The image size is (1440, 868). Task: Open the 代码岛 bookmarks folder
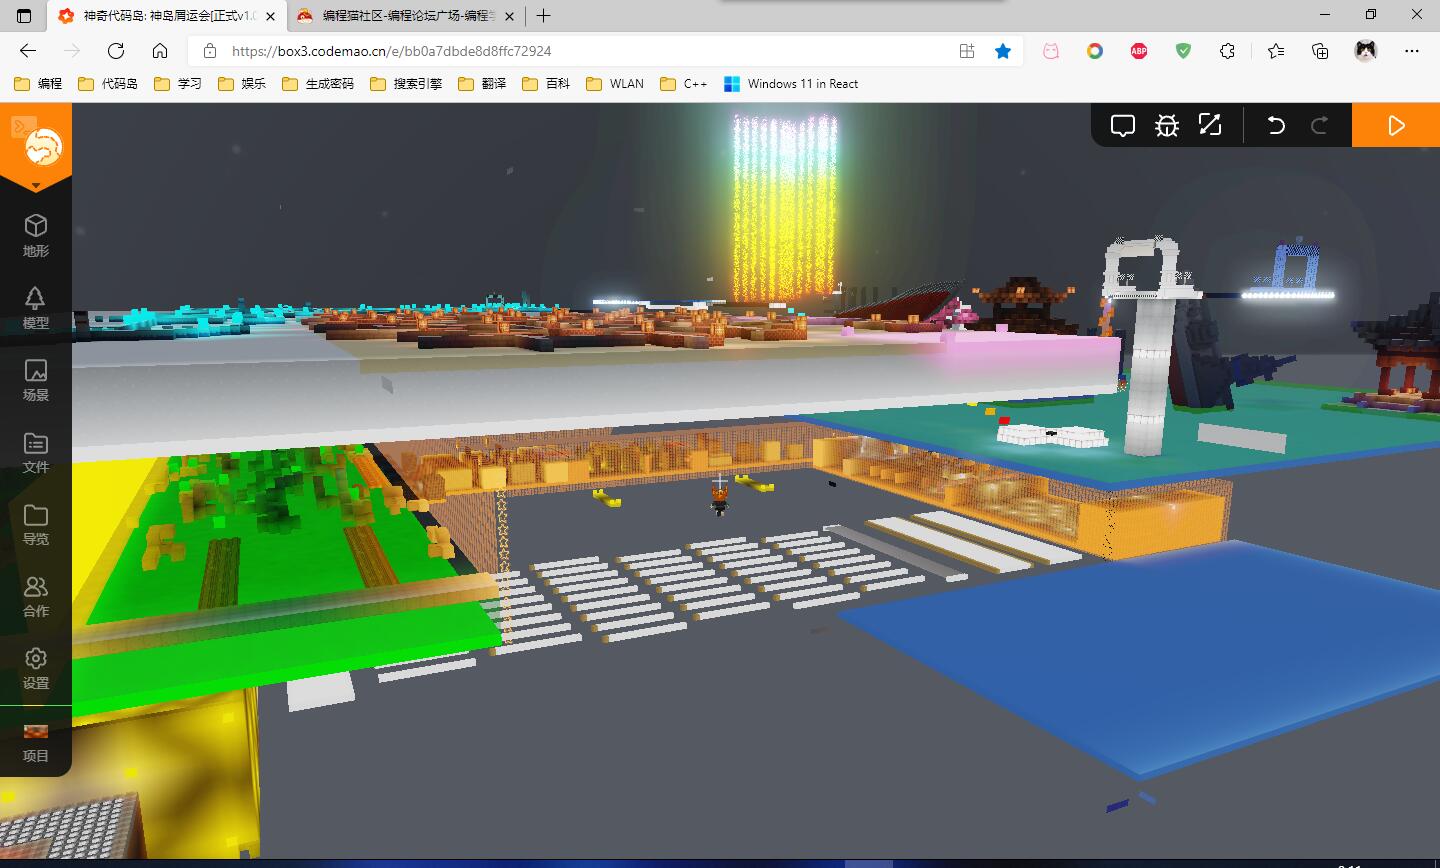tap(108, 84)
